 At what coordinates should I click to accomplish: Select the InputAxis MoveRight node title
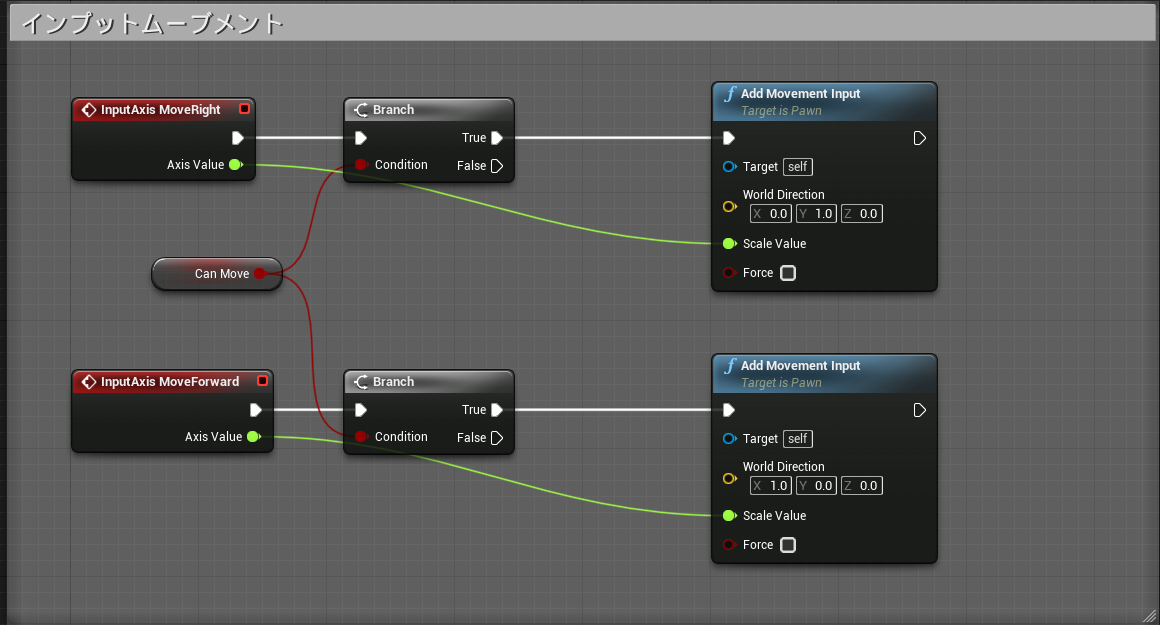(161, 109)
